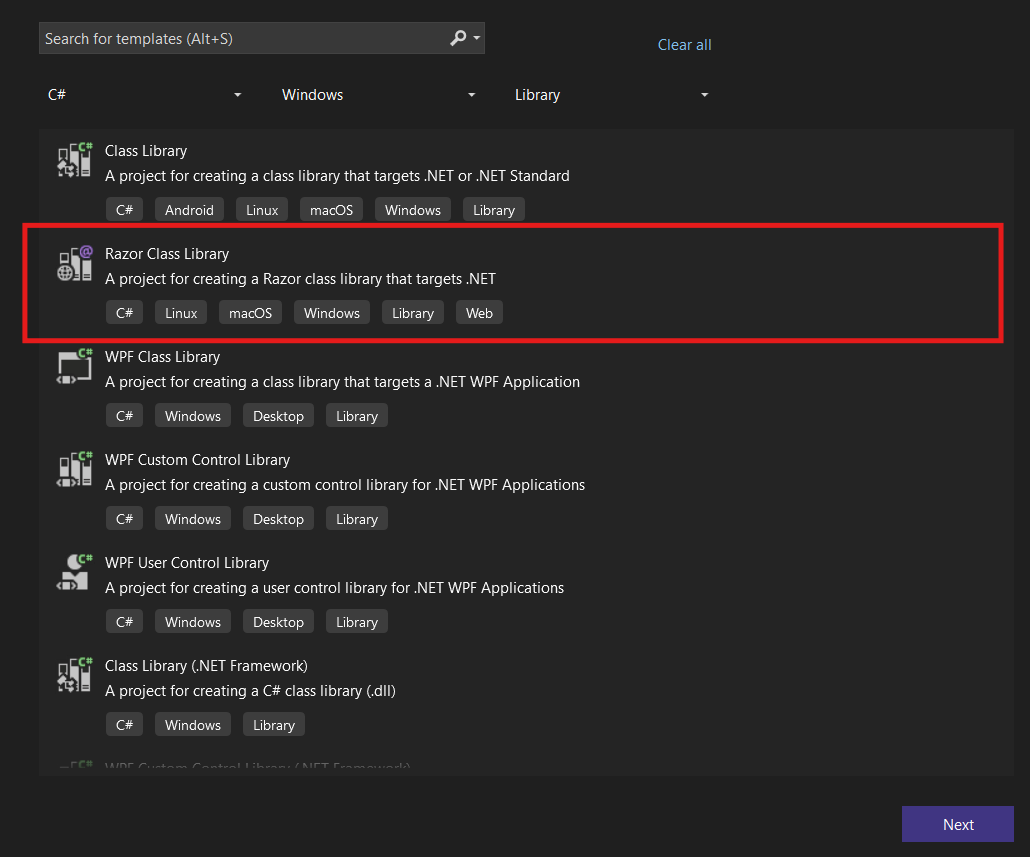Choose the Class Library (.NET Framework) title
Screen dimensions: 1030x857
[206, 666]
